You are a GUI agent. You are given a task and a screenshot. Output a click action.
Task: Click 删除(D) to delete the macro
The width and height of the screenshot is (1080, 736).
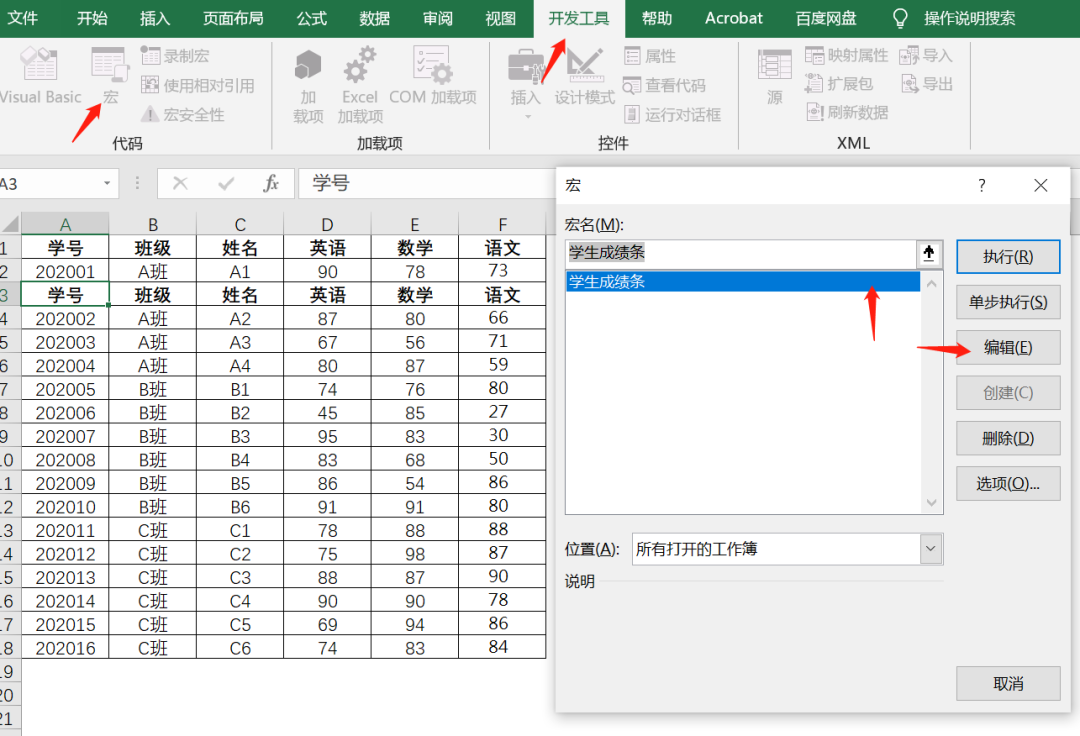pos(1008,438)
